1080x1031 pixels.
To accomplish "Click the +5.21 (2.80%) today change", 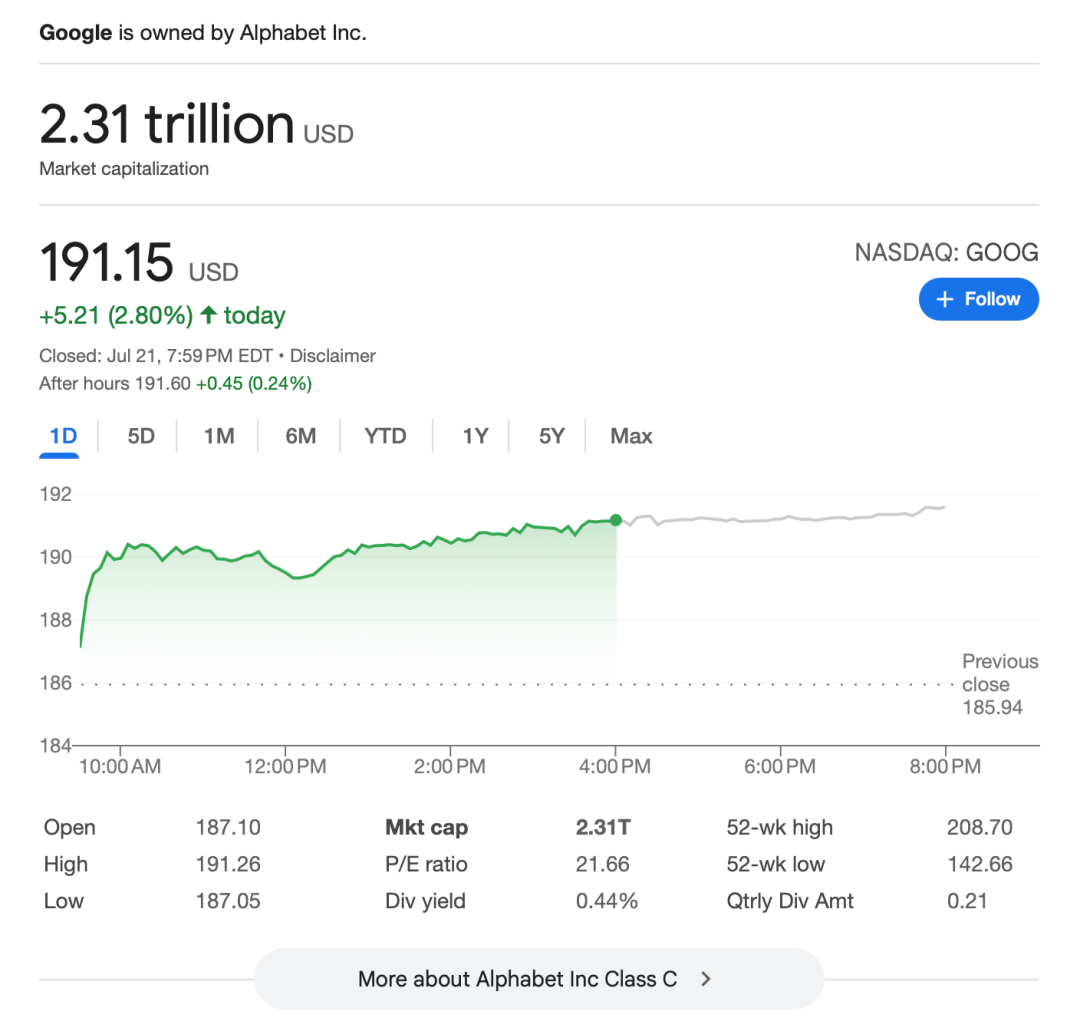I will point(162,315).
